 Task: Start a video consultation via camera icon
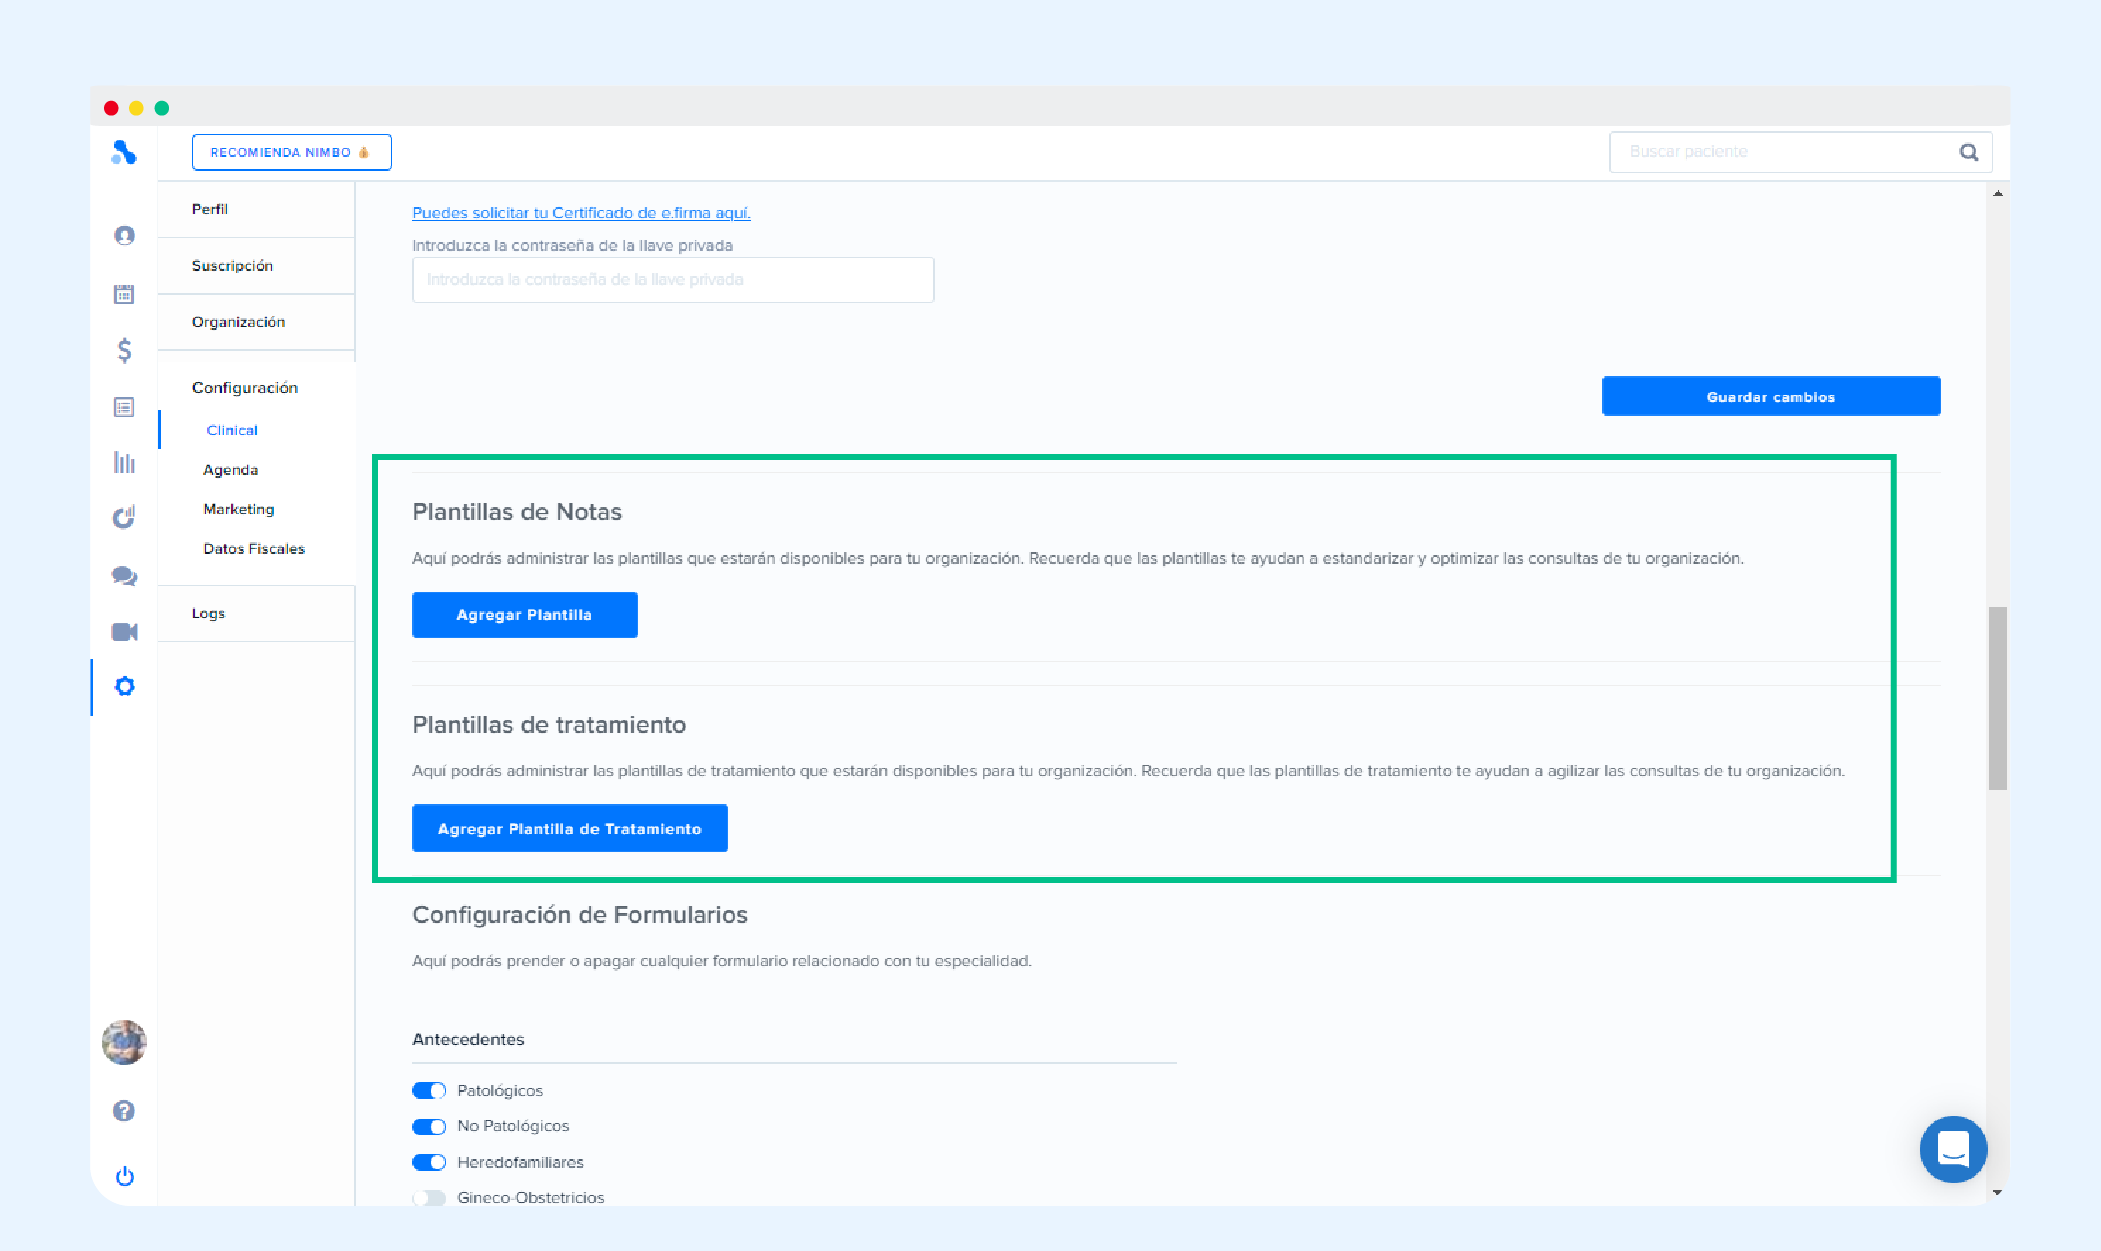coord(123,631)
